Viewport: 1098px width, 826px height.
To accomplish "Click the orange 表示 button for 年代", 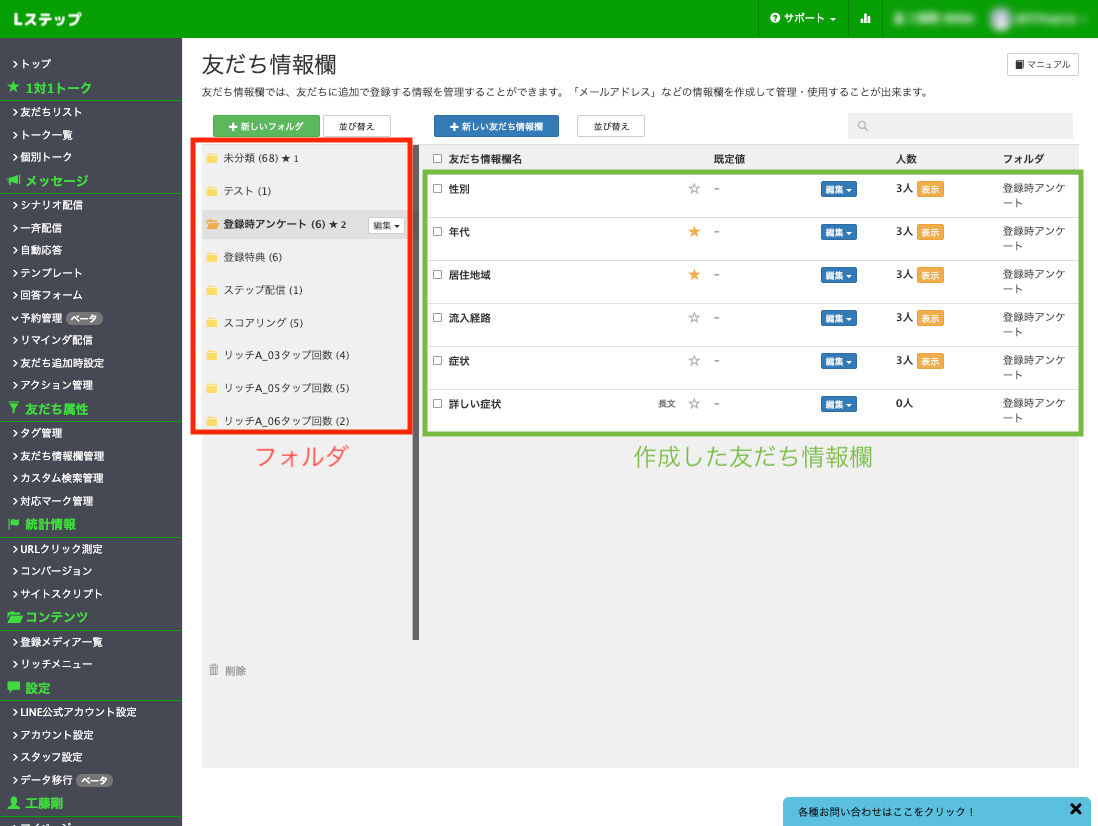I will [930, 232].
